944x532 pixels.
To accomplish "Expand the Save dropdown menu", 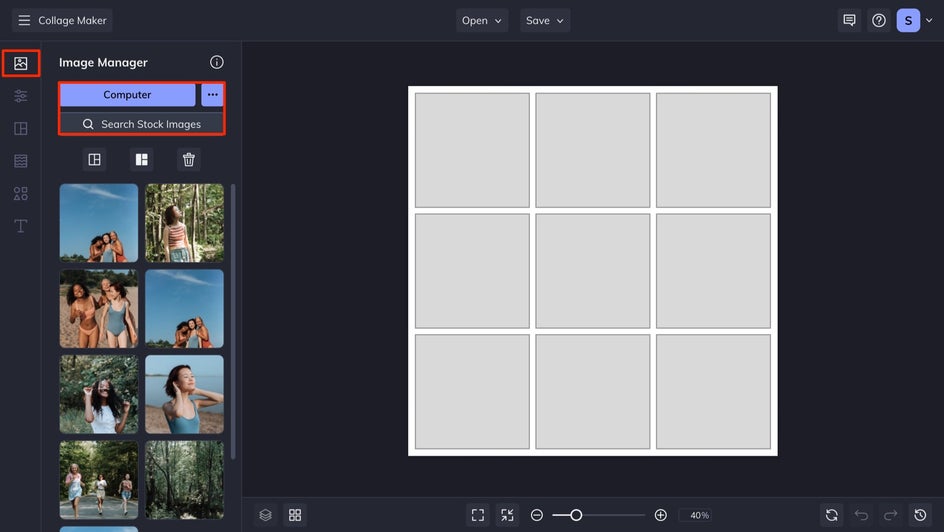I will click(x=545, y=20).
